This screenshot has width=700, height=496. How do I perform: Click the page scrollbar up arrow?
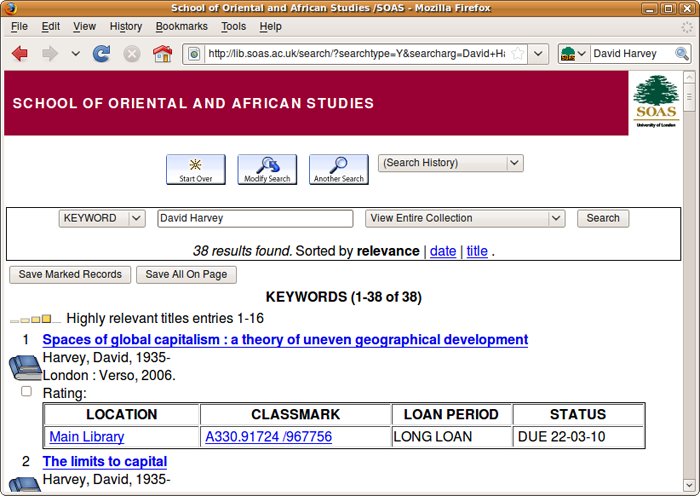coord(689,77)
